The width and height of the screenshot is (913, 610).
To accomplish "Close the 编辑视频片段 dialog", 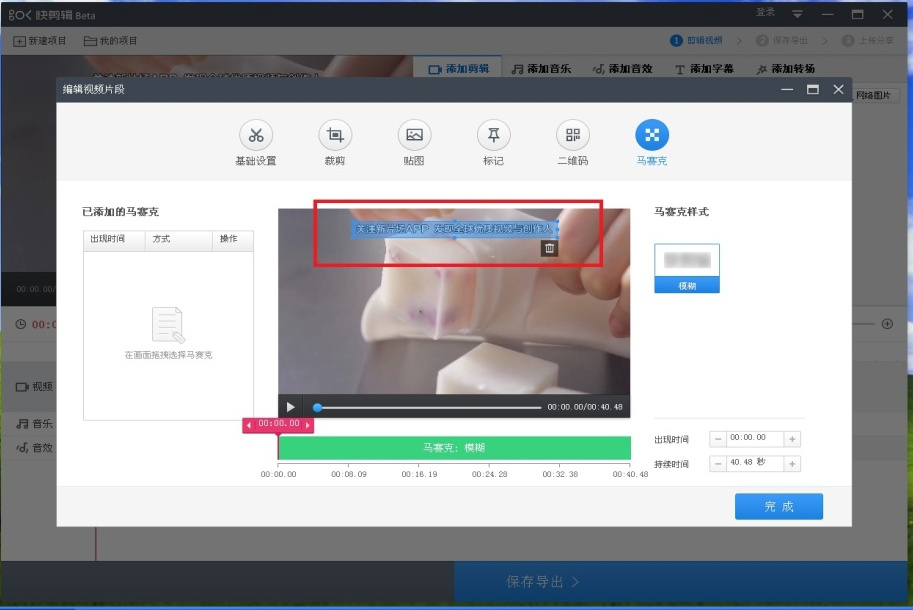I will 838,89.
